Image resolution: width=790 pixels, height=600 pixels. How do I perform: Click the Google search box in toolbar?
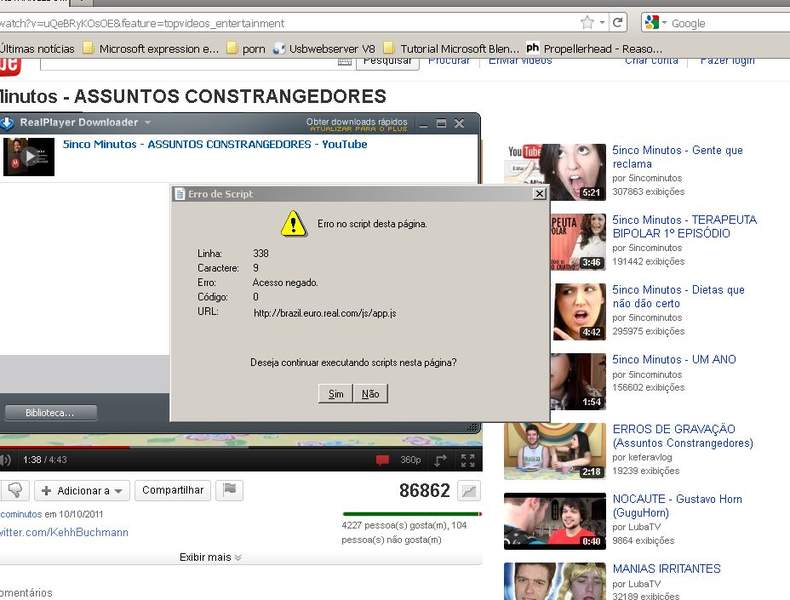coord(730,23)
